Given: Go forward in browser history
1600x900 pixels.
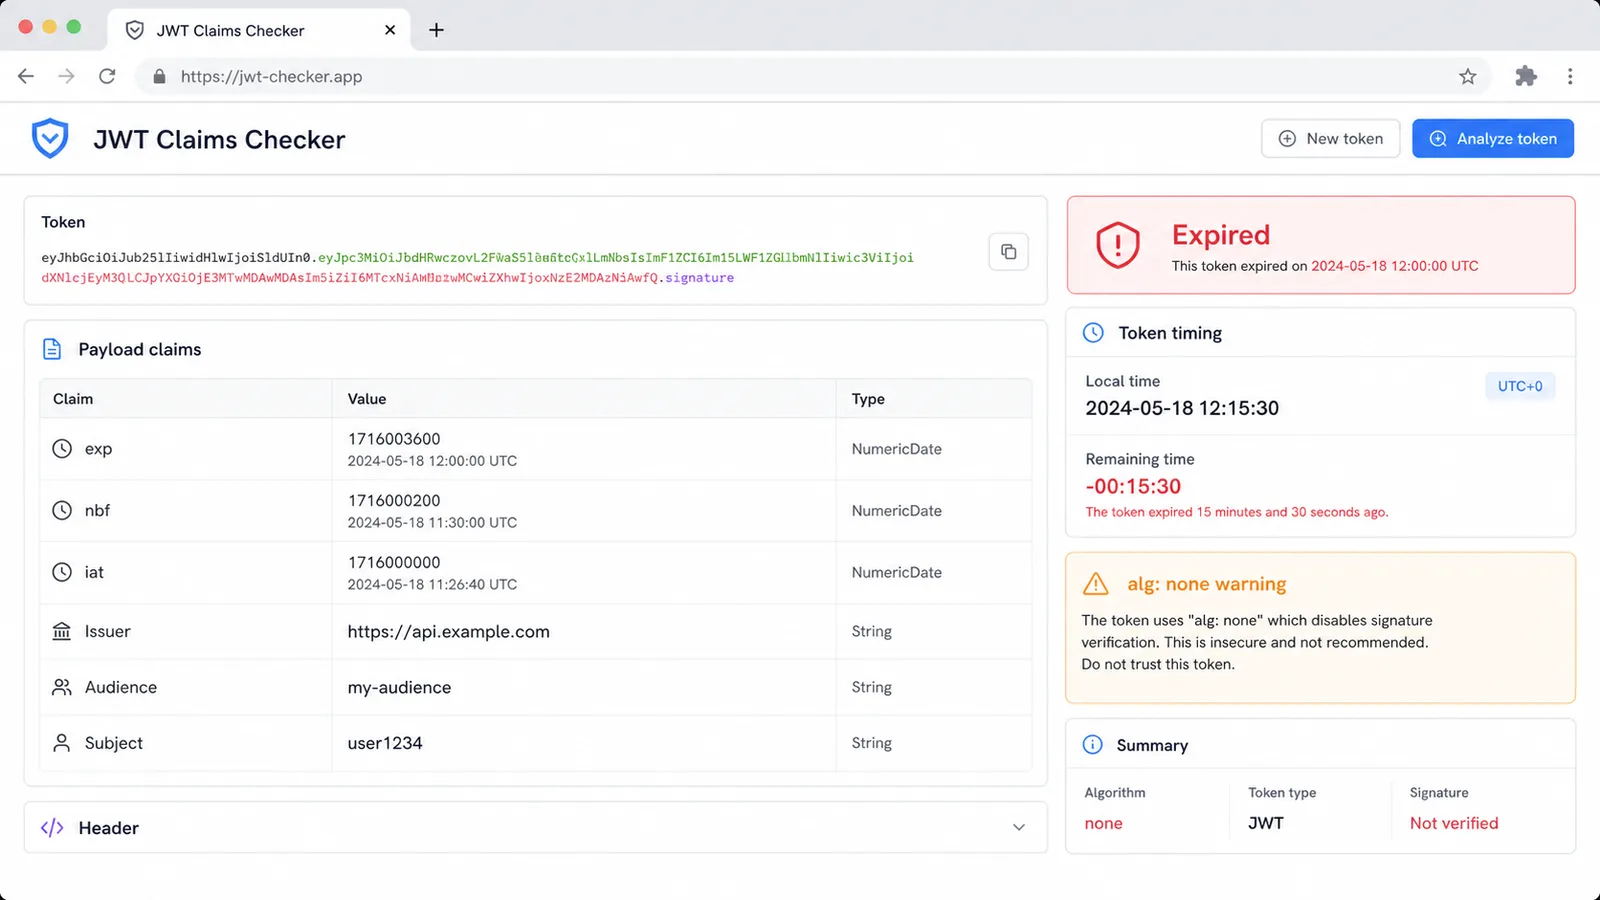Looking at the screenshot, I should coord(66,76).
